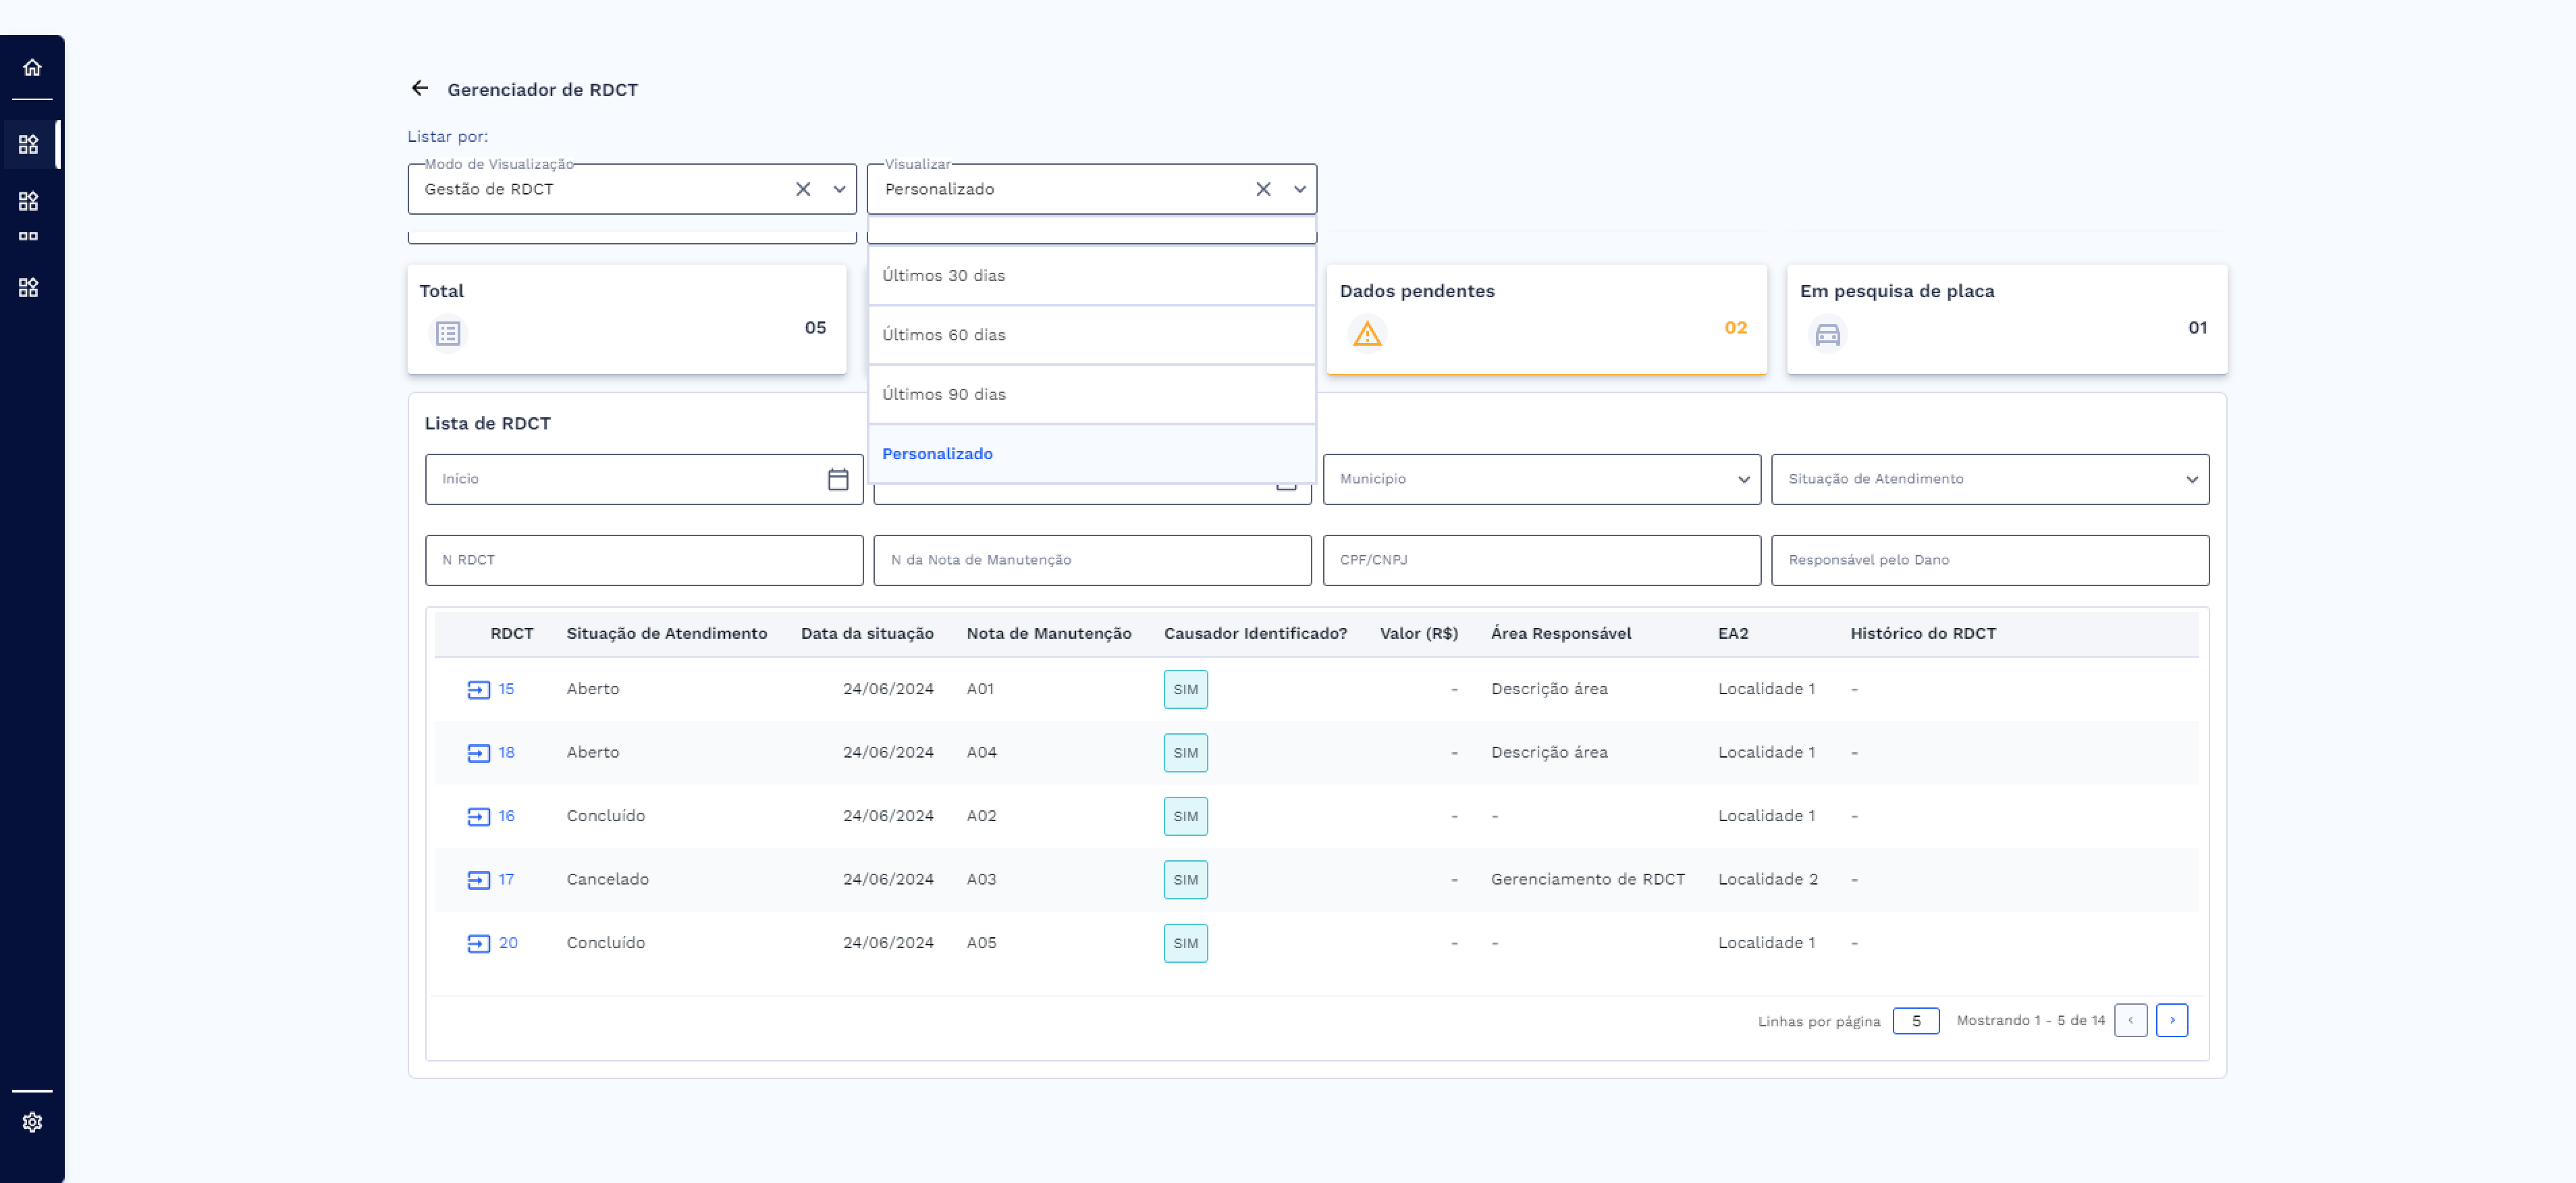This screenshot has height=1183, width=2576.
Task: Click the N RDCT input field
Action: [643, 560]
